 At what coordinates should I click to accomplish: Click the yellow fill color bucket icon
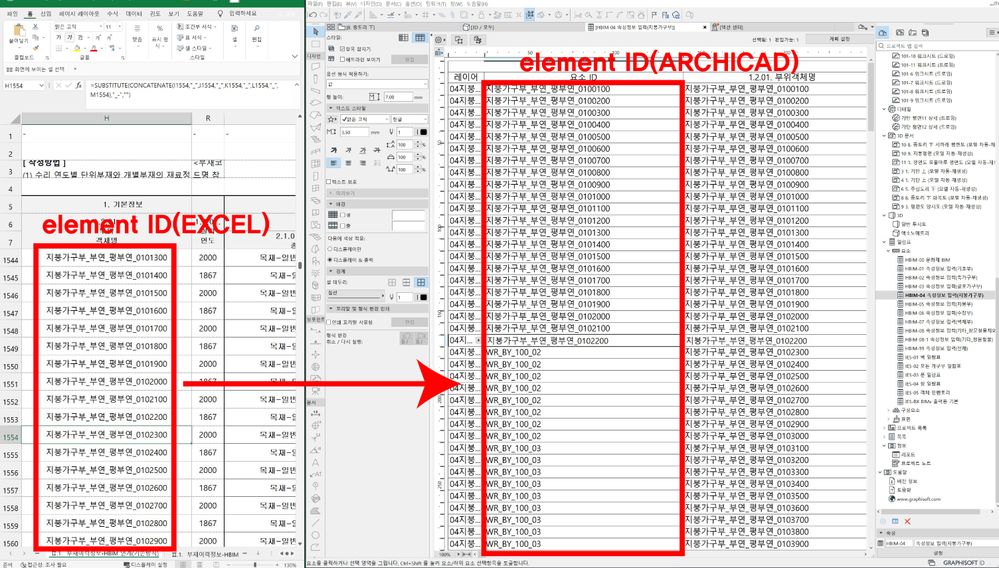(76, 48)
